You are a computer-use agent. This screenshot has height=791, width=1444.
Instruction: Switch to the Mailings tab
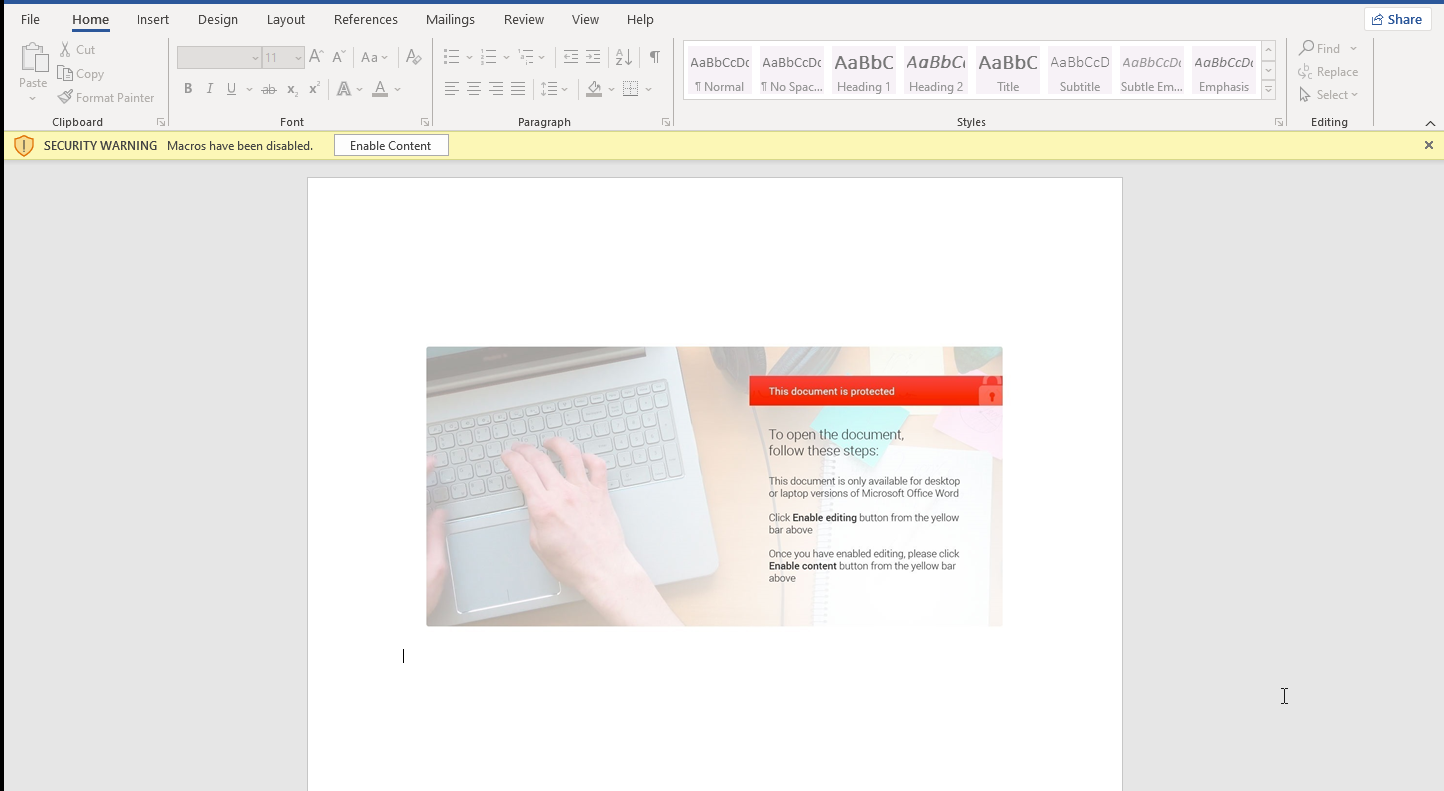(450, 19)
